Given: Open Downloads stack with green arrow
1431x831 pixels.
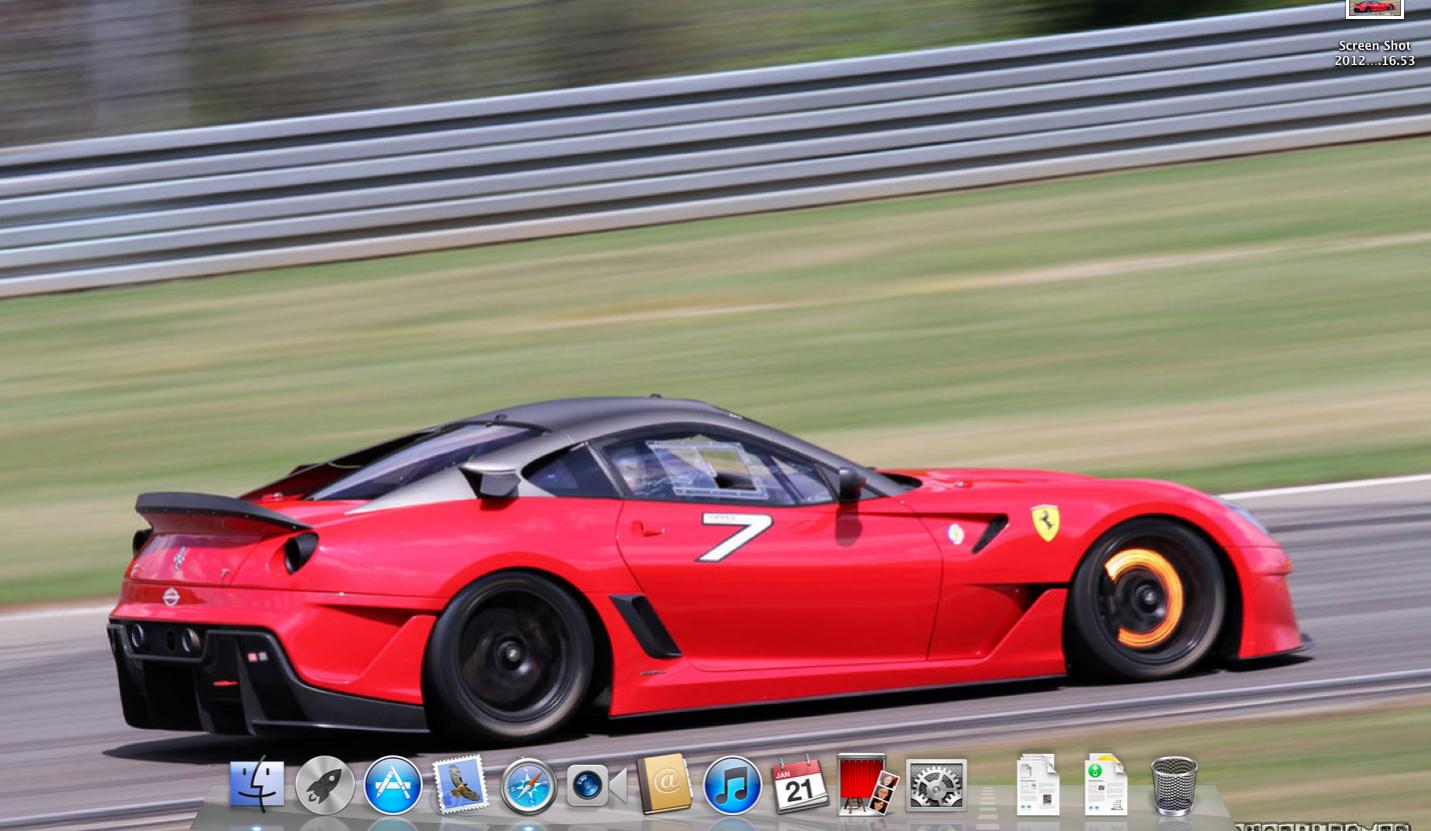Looking at the screenshot, I should 1106,785.
